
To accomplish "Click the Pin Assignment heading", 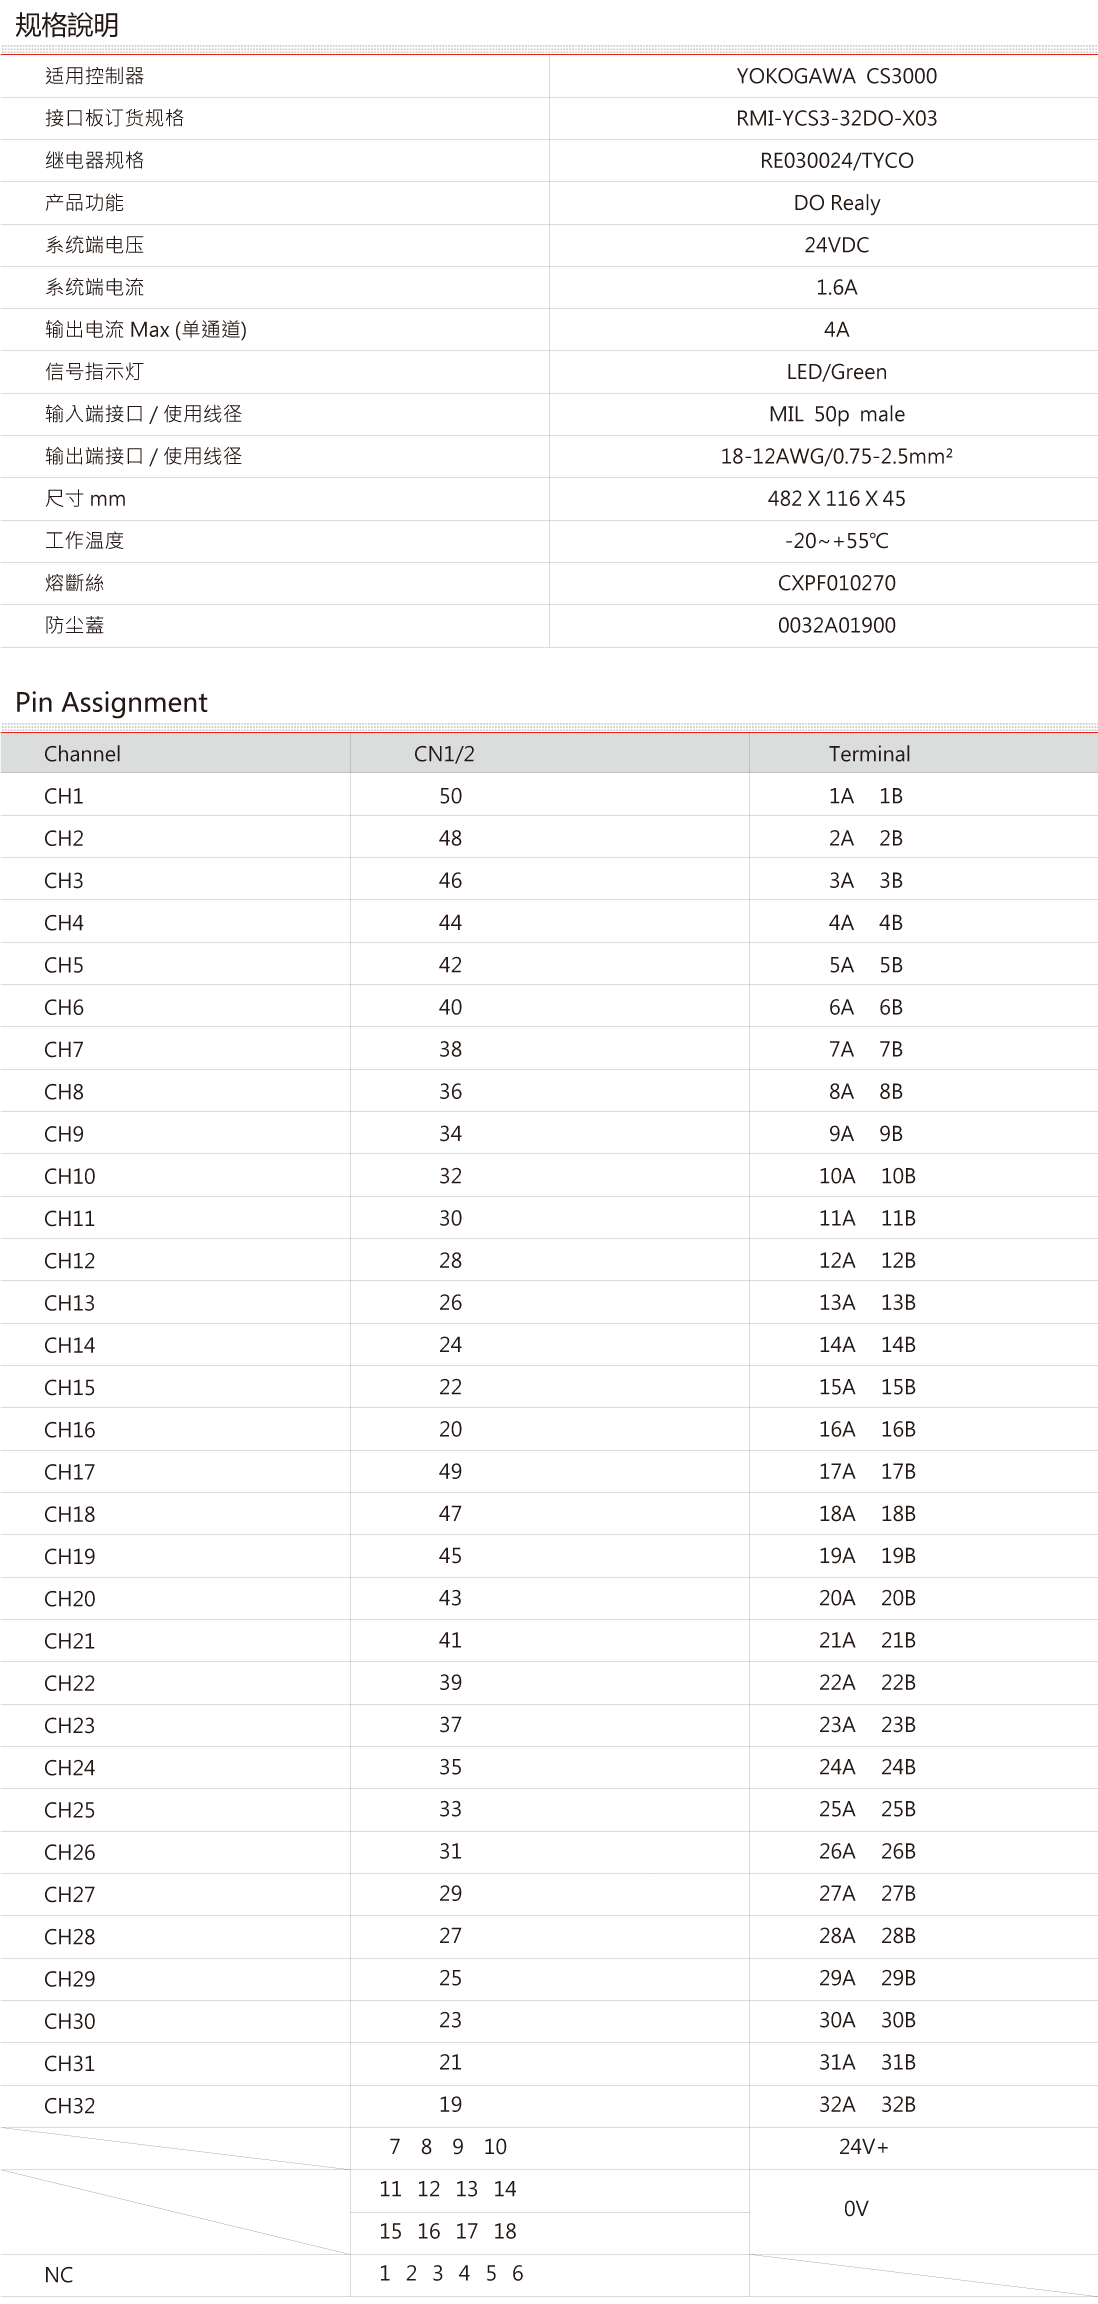I will click(111, 702).
